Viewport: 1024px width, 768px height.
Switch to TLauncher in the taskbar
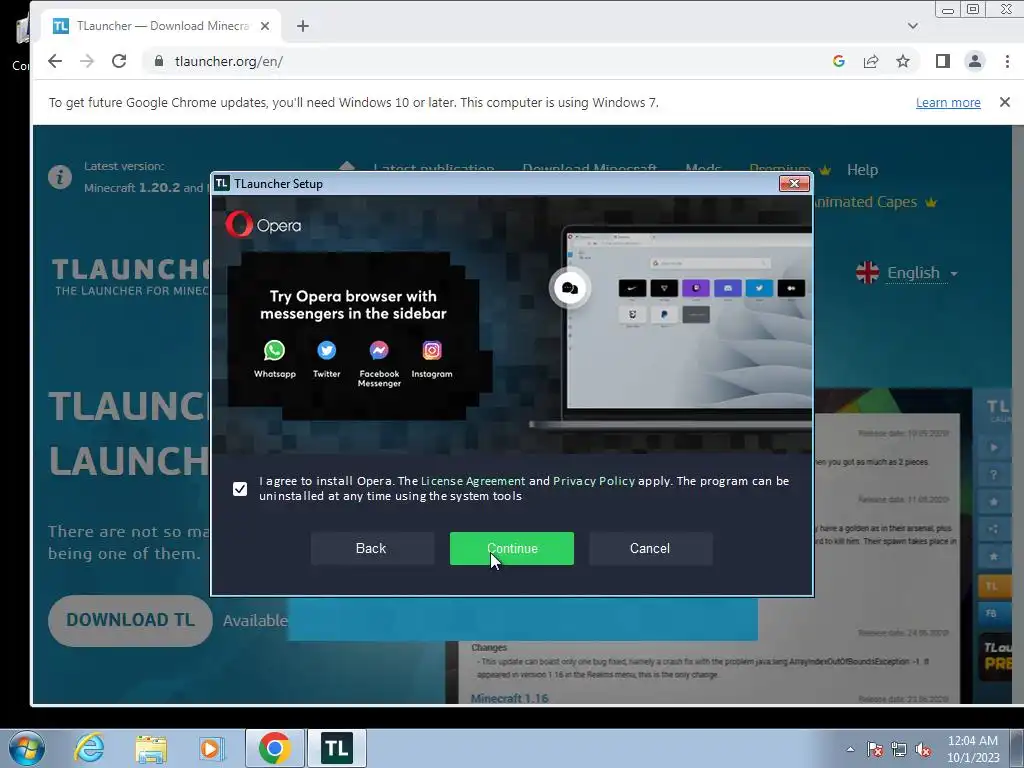pos(336,748)
